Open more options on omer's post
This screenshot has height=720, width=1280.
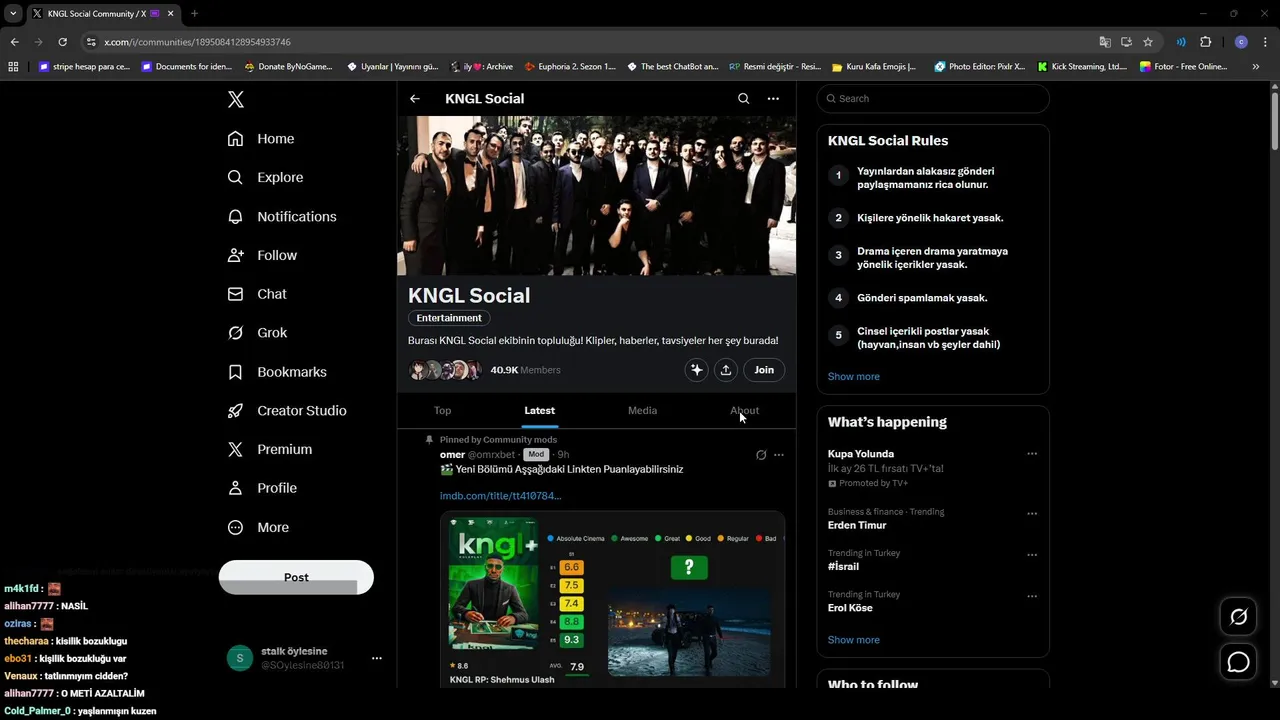click(779, 455)
